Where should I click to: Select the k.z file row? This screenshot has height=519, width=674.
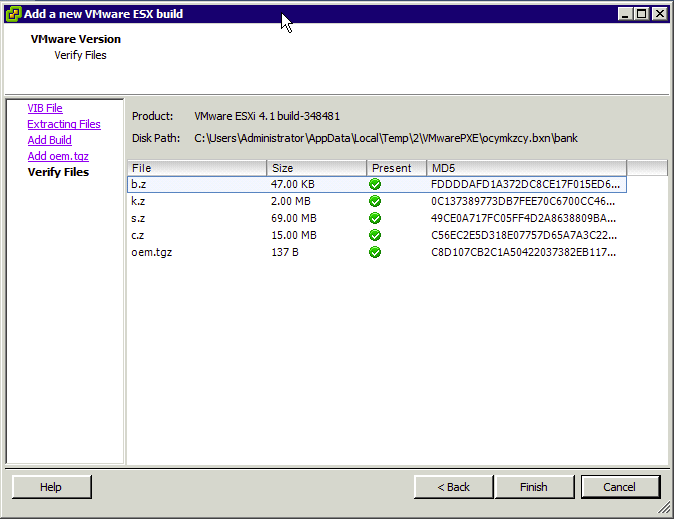coord(377,201)
